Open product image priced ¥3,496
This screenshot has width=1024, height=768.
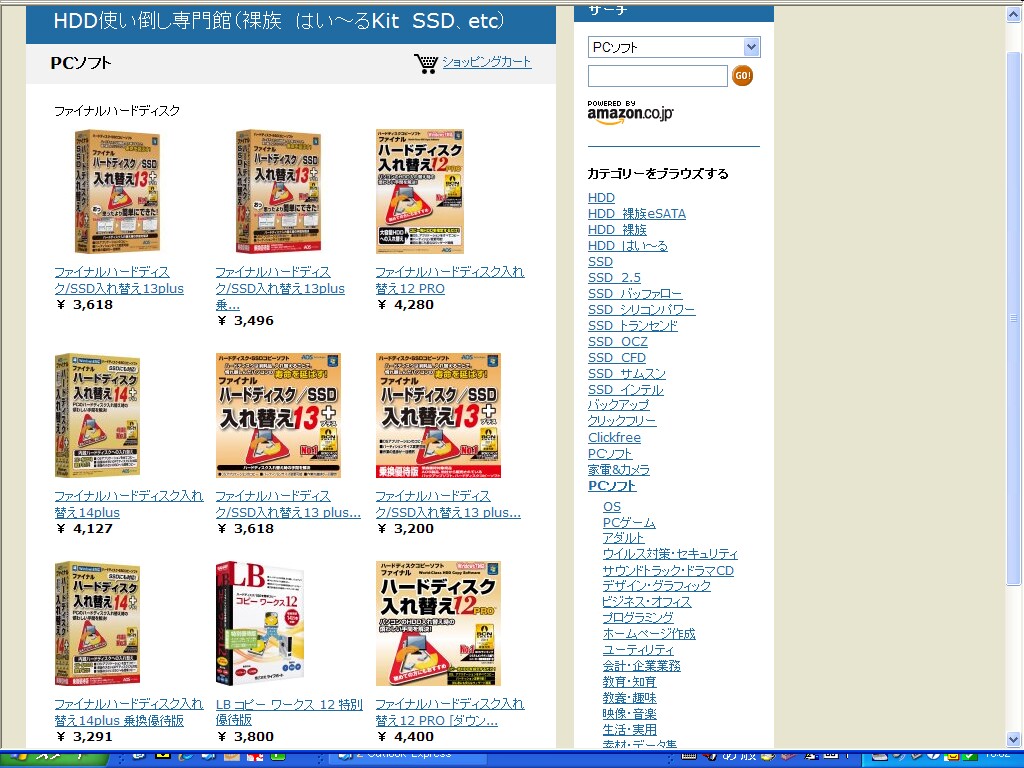(278, 191)
